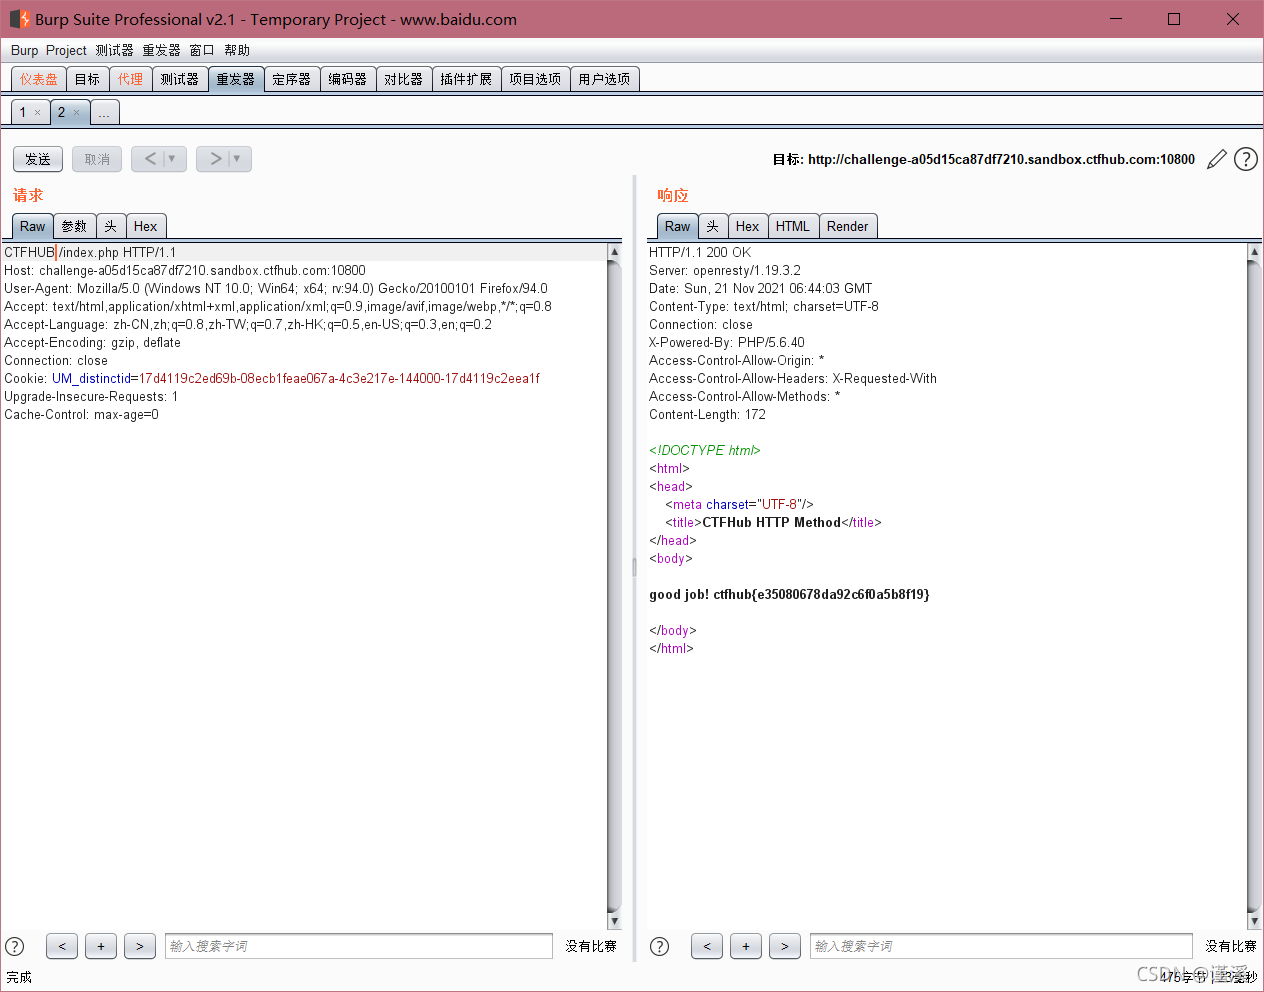Switch to the 仪表盘 tab
Viewport: 1264px width, 992px height.
pyautogui.click(x=39, y=79)
